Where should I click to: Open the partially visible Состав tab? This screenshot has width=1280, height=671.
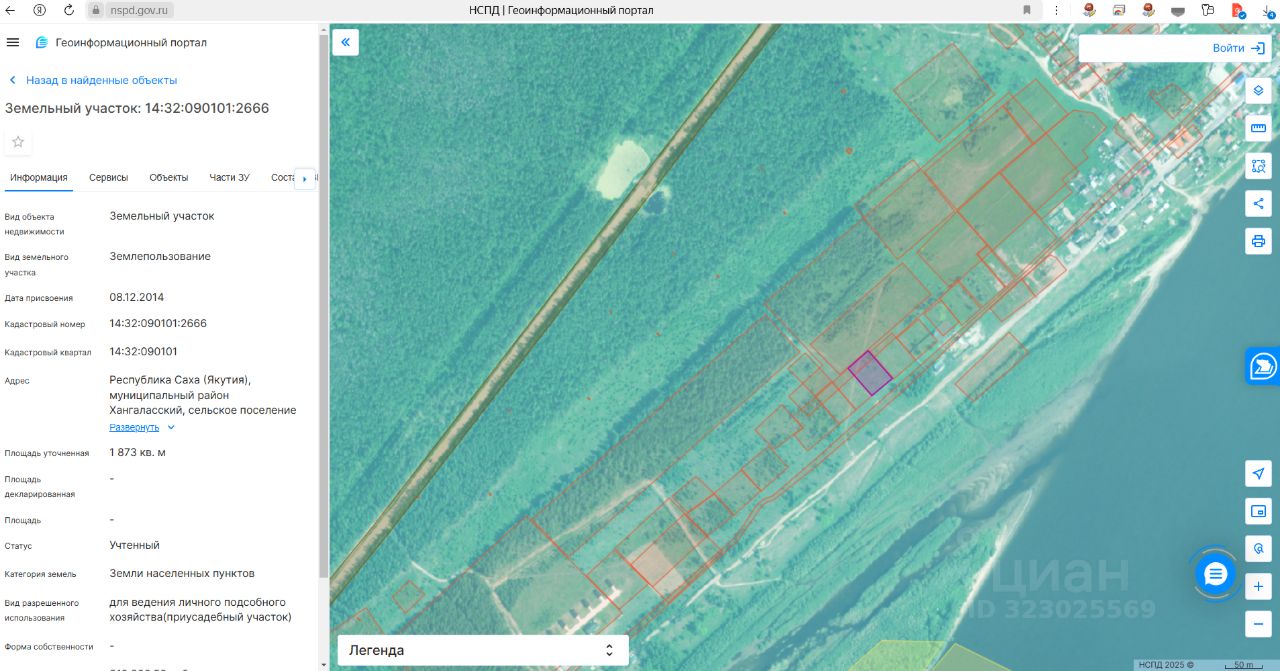[282, 177]
